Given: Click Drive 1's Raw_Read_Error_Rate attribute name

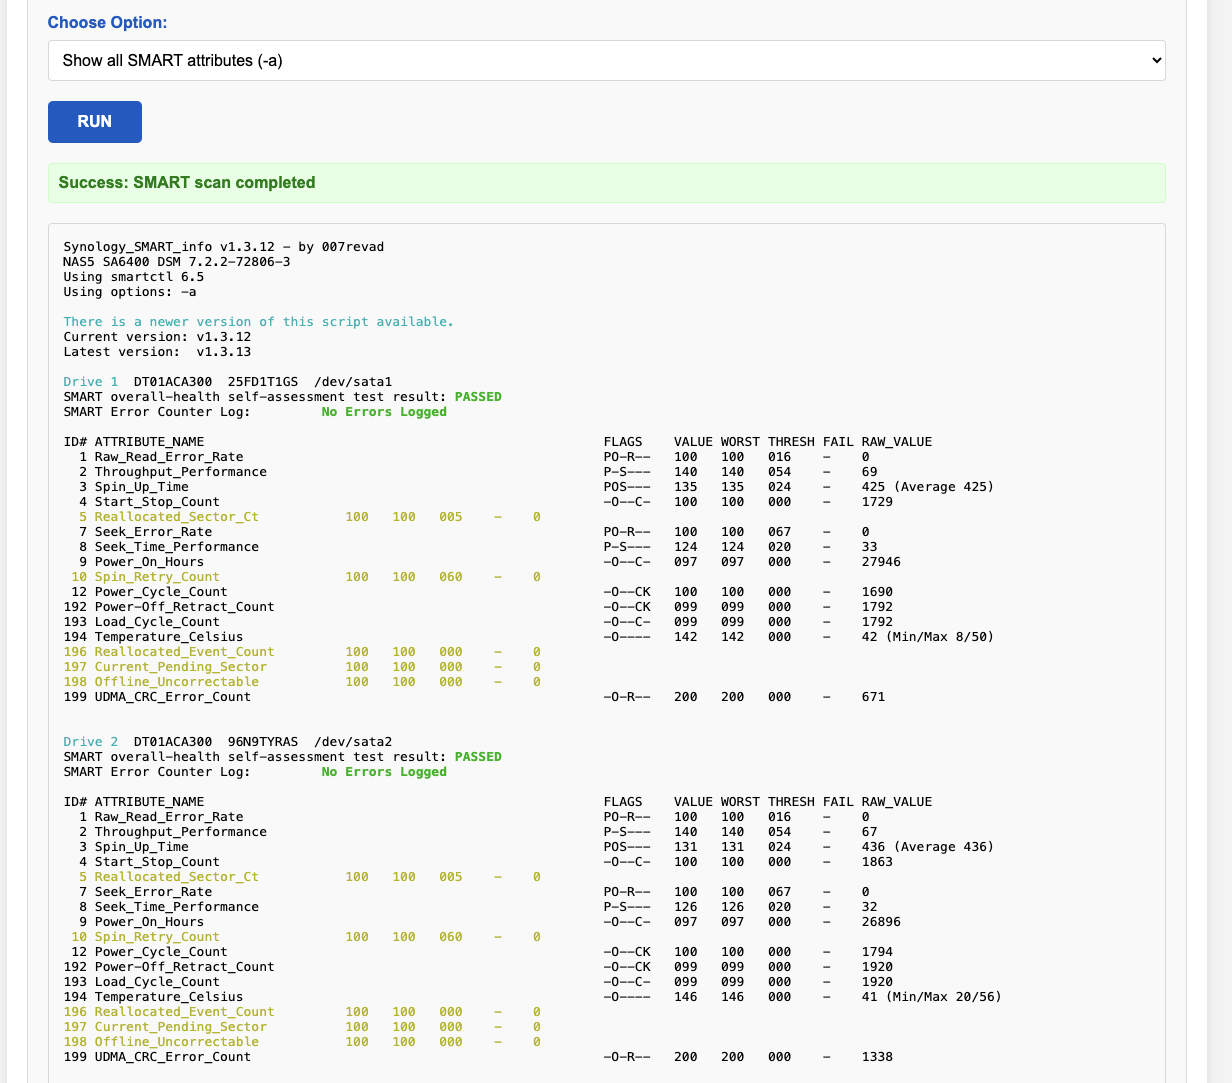Looking at the screenshot, I should (169, 457).
